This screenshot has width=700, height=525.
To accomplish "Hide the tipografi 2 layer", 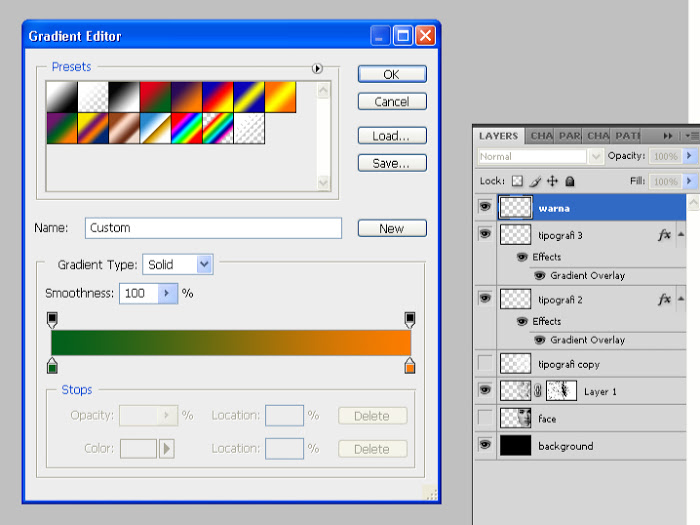I will pyautogui.click(x=485, y=298).
